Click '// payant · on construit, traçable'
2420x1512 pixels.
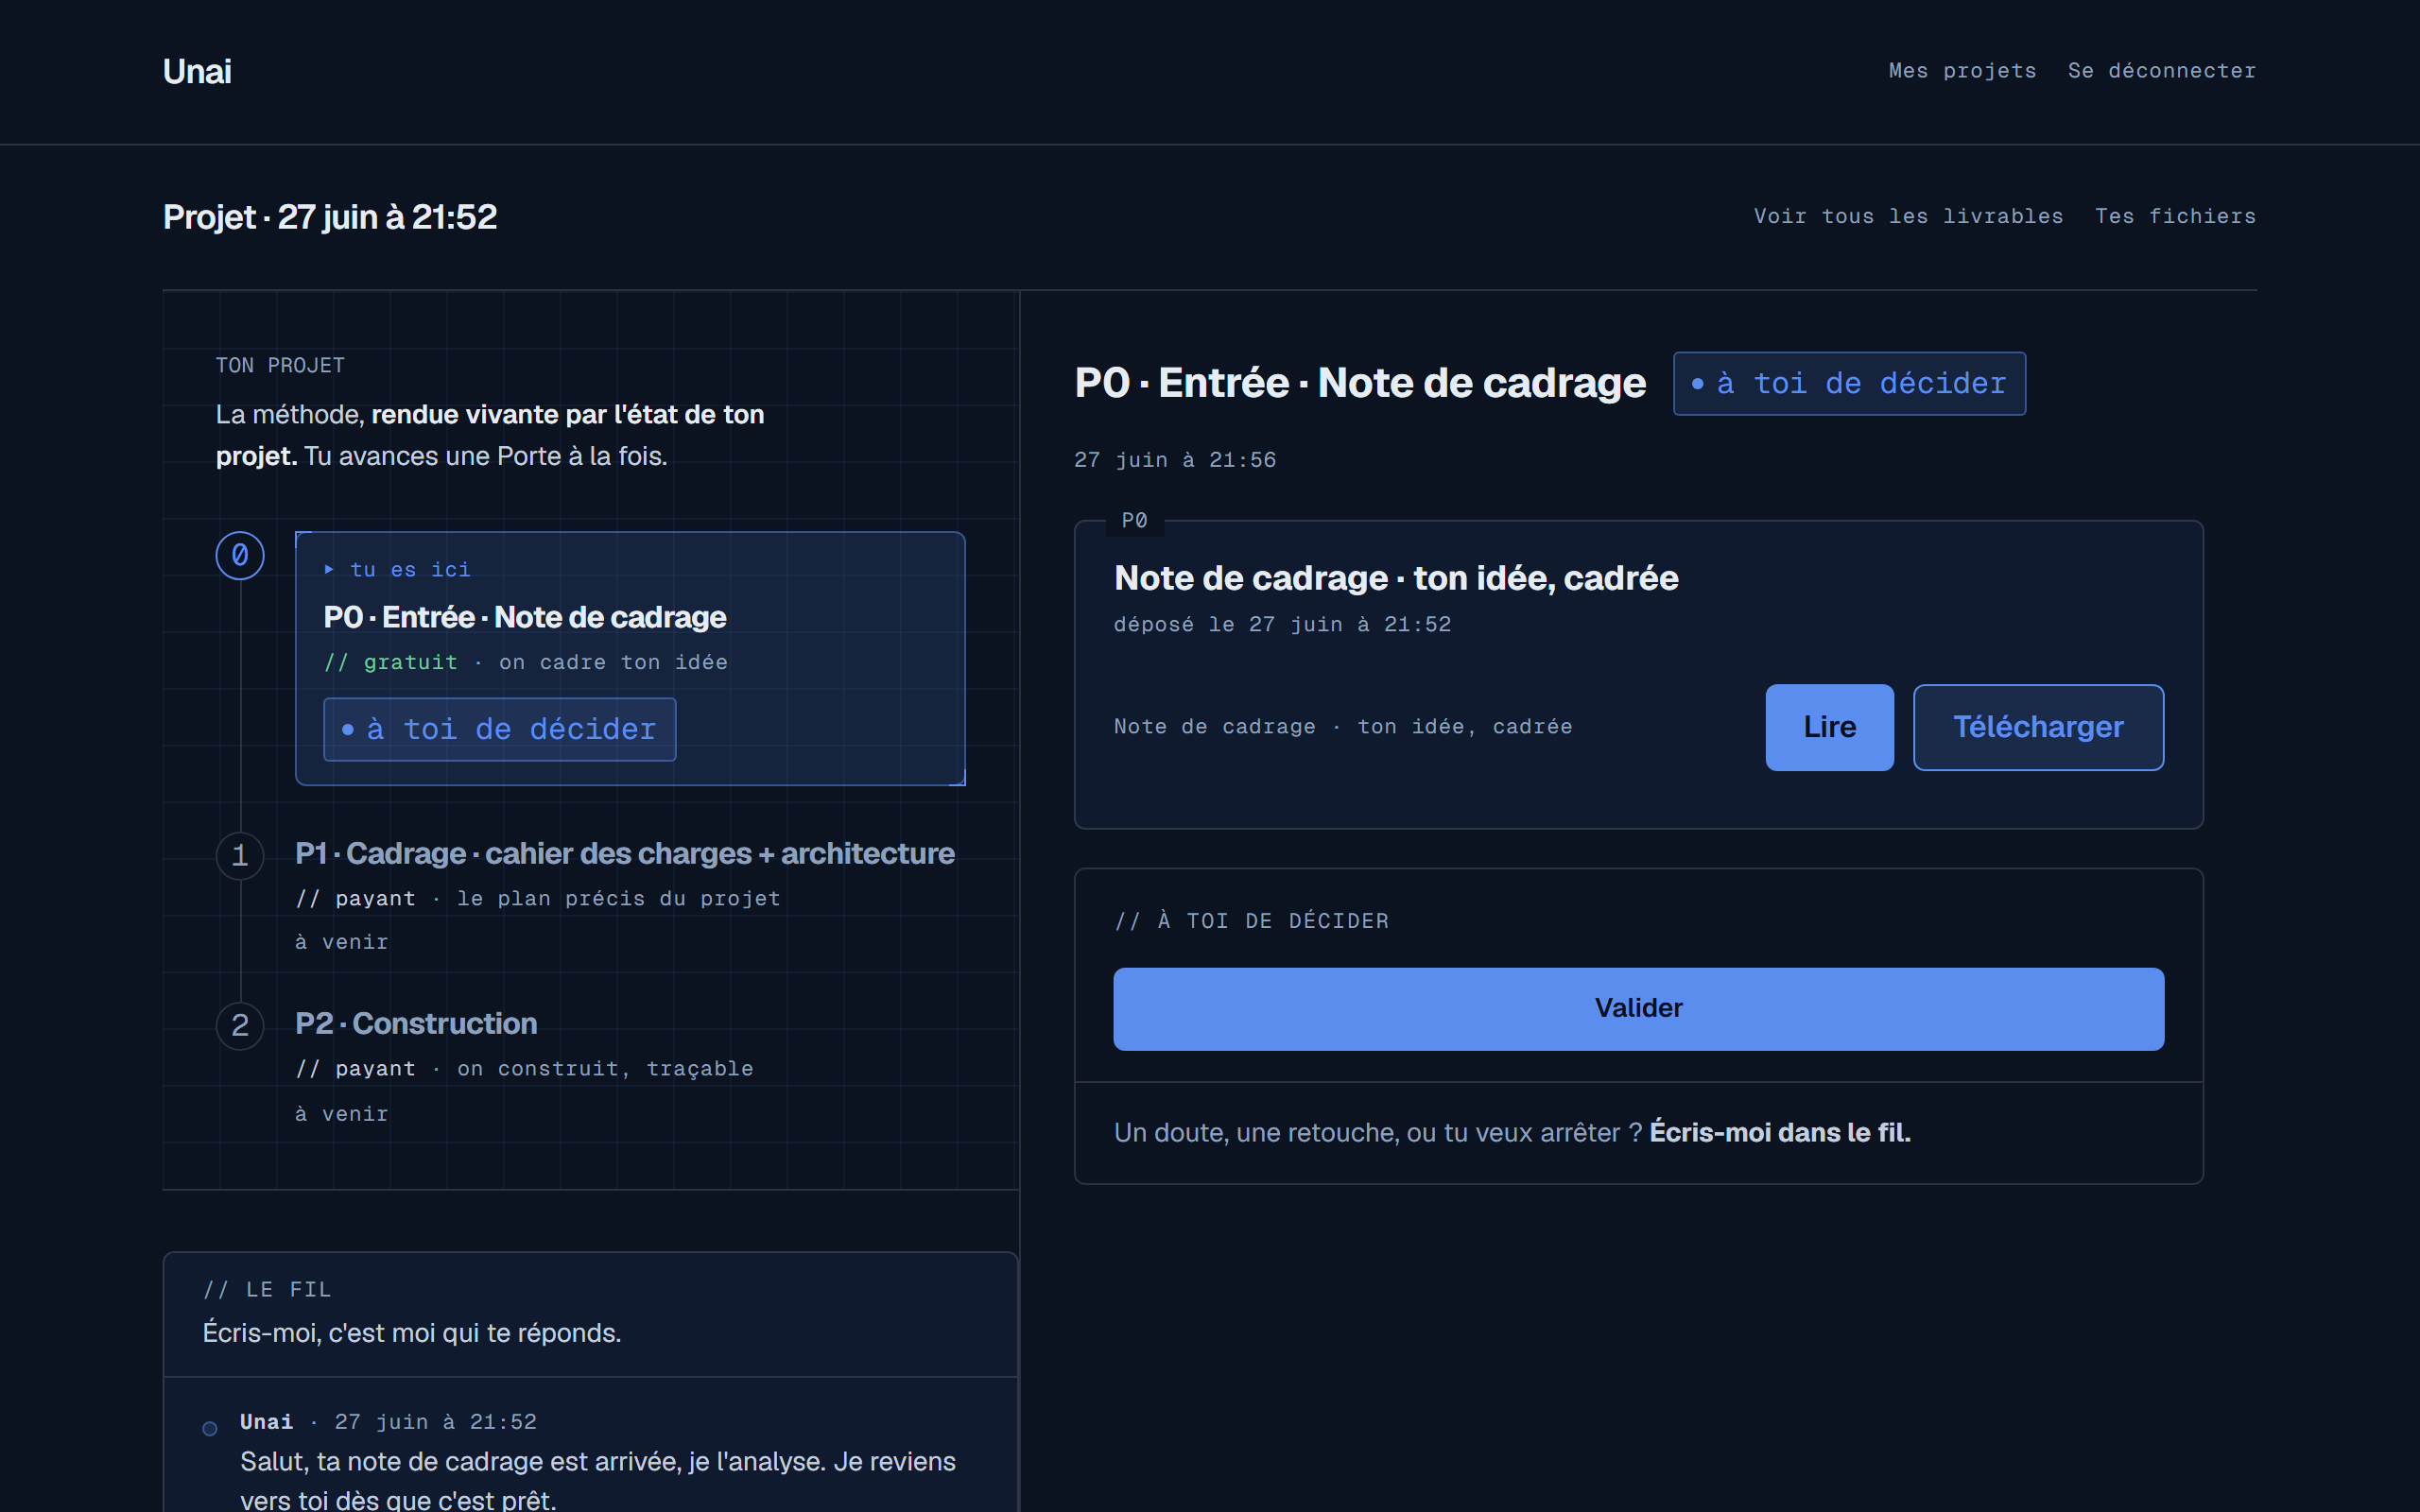click(524, 1068)
